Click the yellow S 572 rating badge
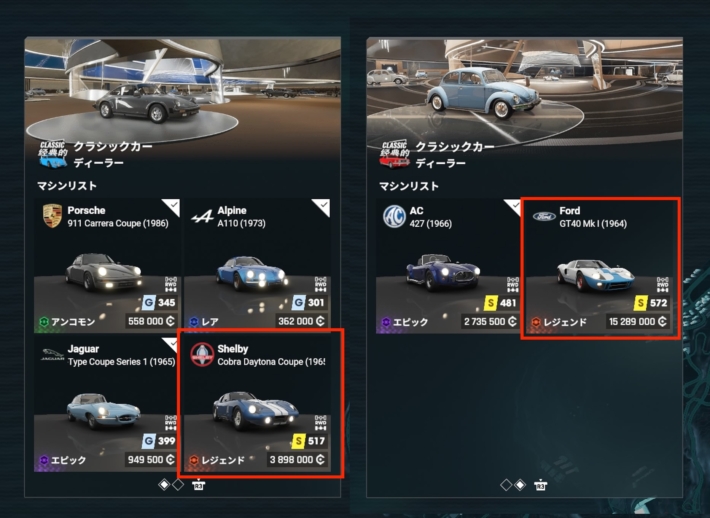The width and height of the screenshot is (710, 518). pyautogui.click(x=652, y=303)
